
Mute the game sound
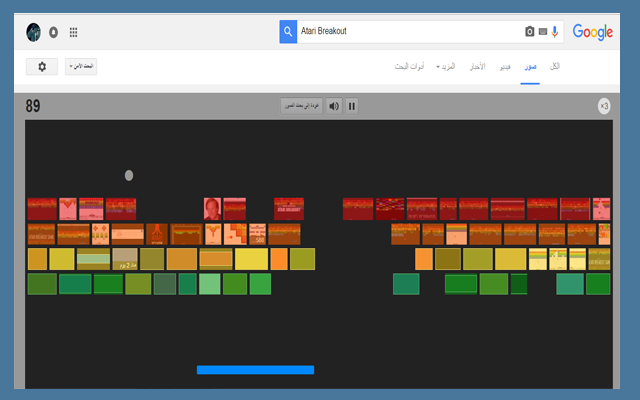pos(334,105)
